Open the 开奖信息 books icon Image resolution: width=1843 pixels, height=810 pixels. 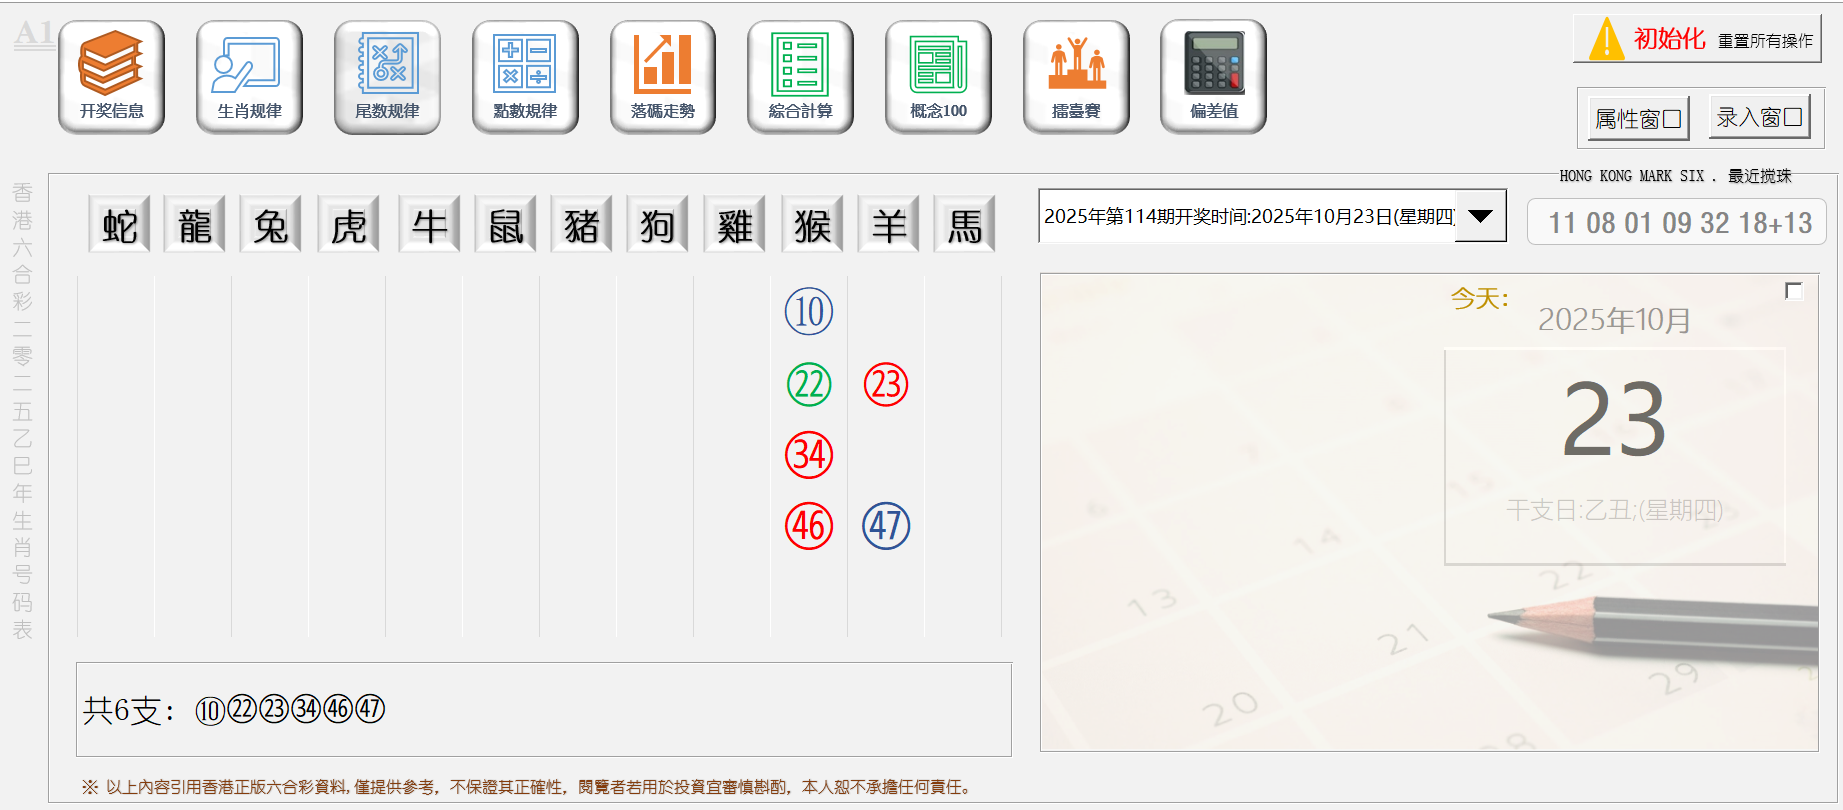coord(111,76)
